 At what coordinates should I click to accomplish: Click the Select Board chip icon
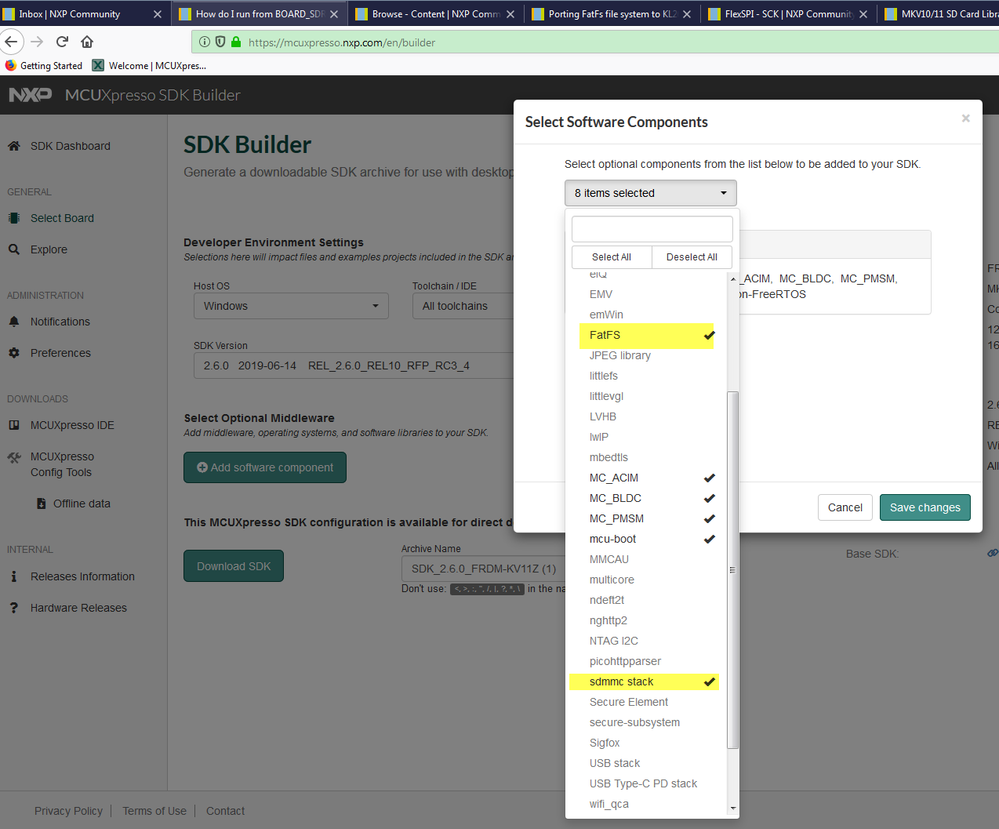point(13,218)
